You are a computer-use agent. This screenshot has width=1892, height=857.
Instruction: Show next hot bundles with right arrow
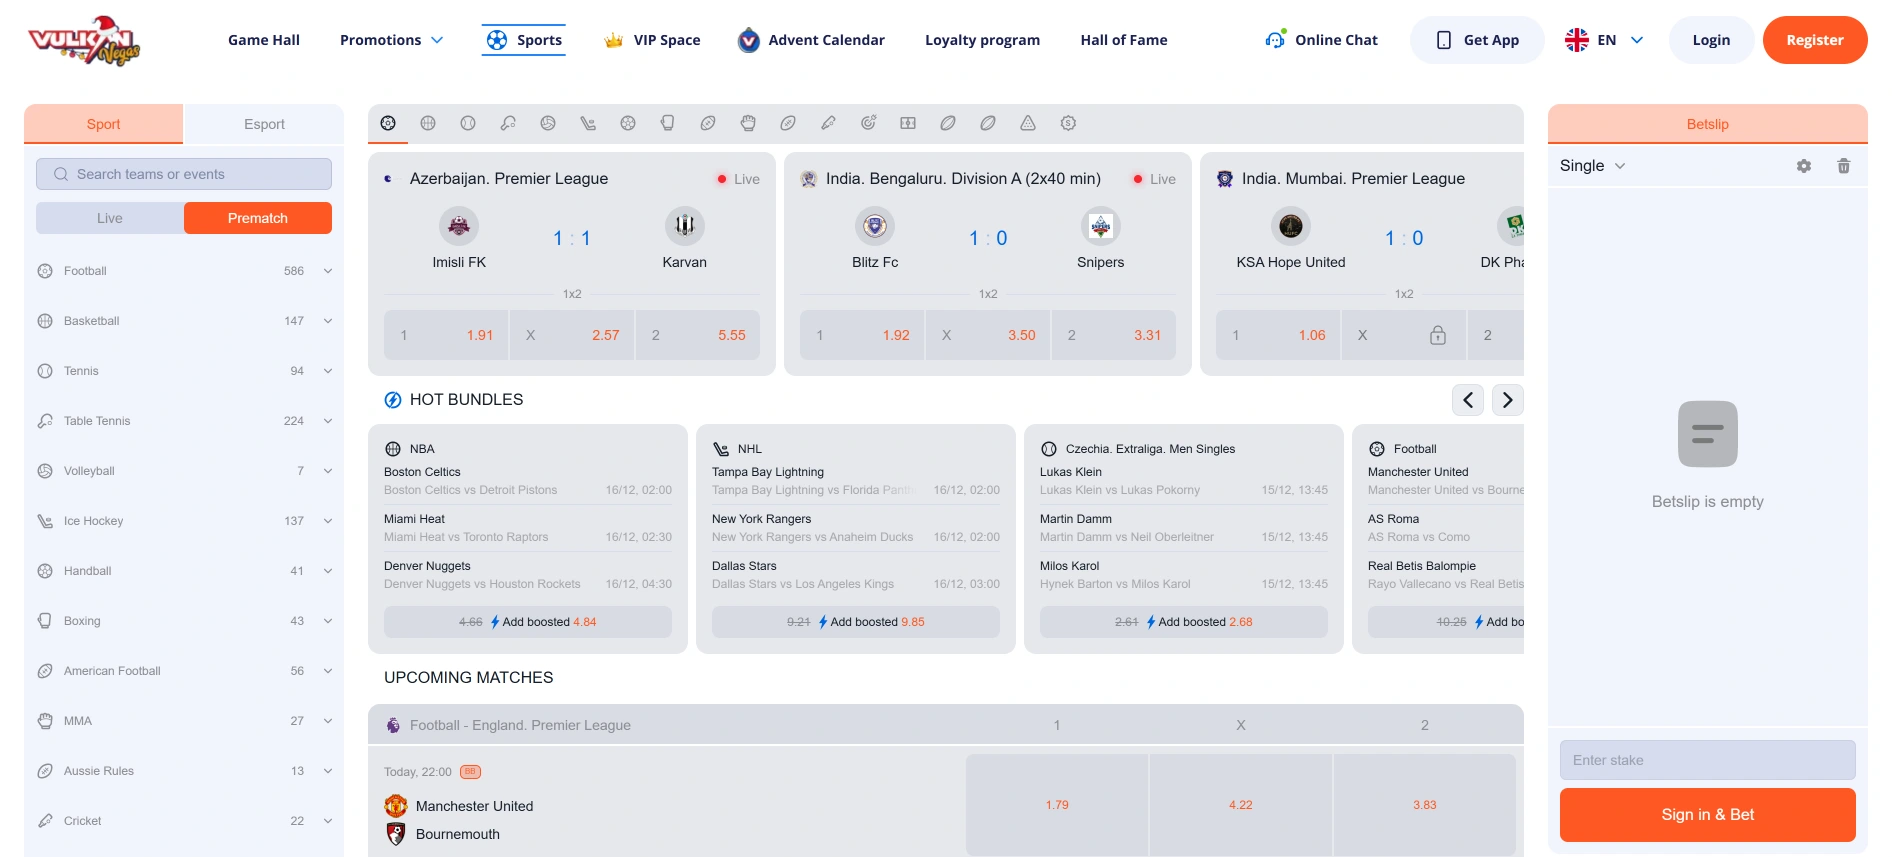coord(1508,400)
